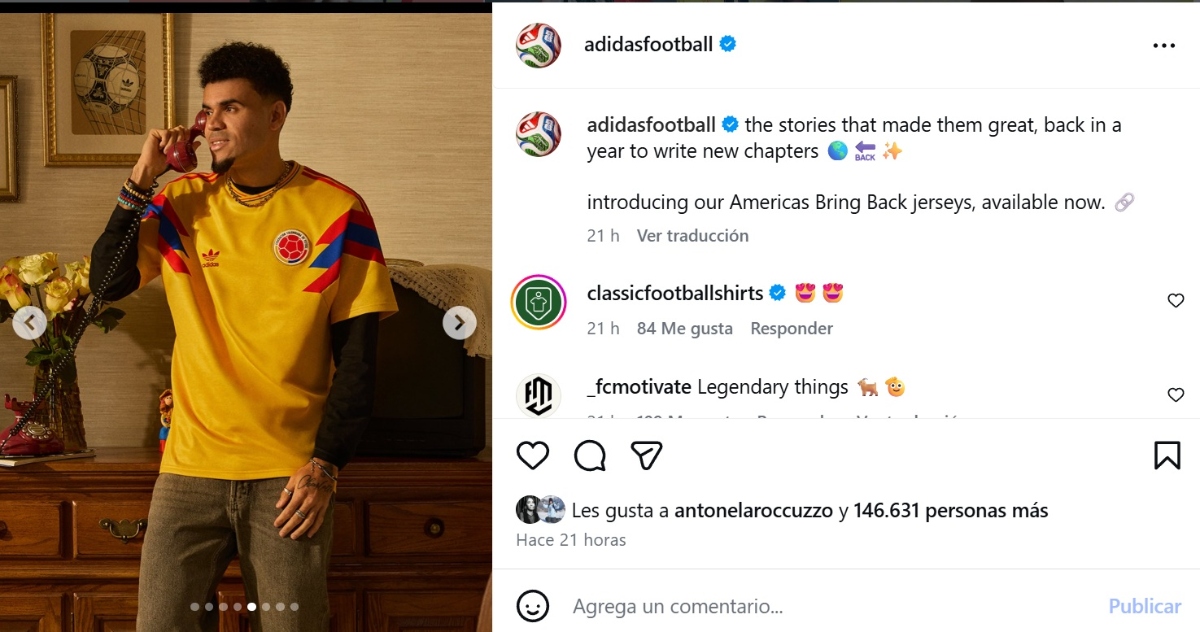
Task: Reply with the Responder button
Action: click(792, 328)
